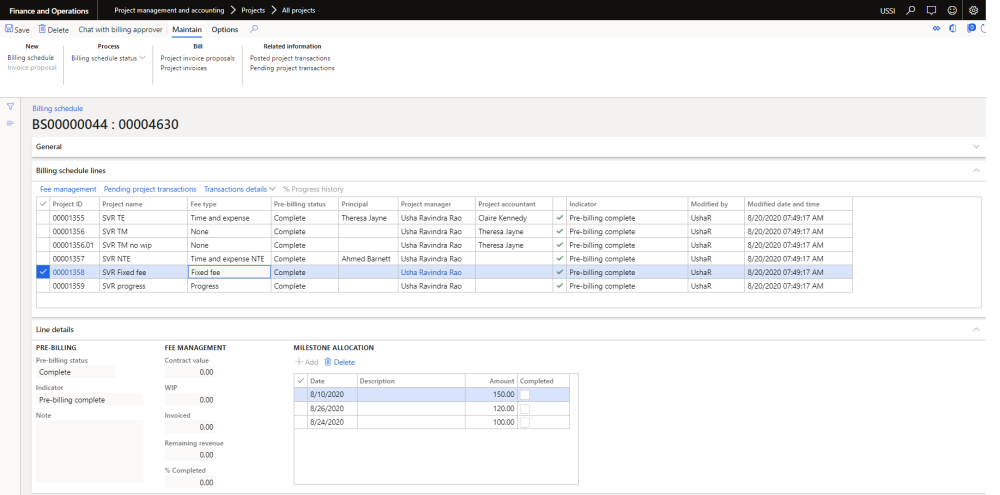This screenshot has height=495, width=1000.
Task: Open Billing schedule status dropdown
Action: [x=108, y=58]
